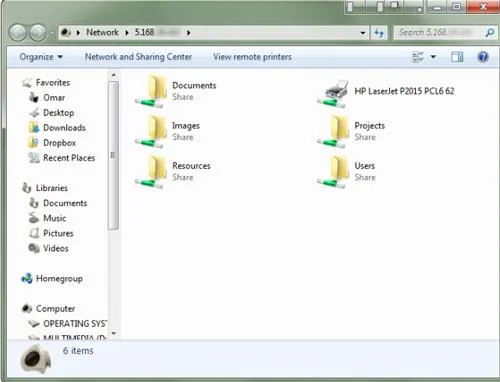The width and height of the screenshot is (500, 382).
Task: Click the HP LaserJet P2015 PCL6 62 label
Action: click(404, 91)
